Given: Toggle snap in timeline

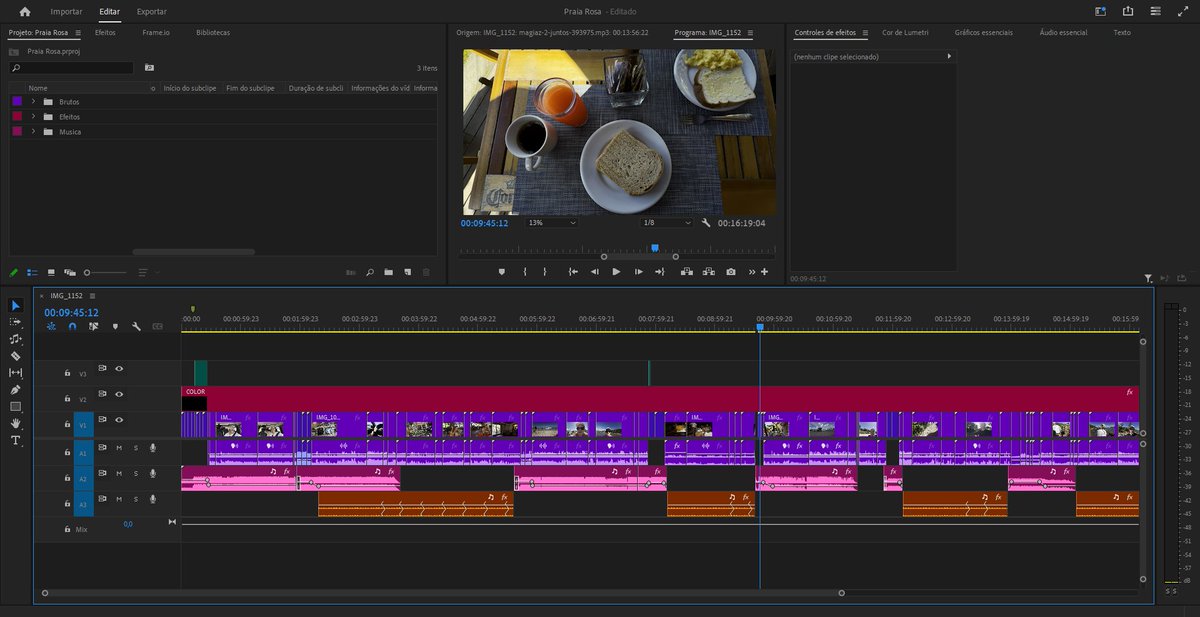Looking at the screenshot, I should [72, 326].
